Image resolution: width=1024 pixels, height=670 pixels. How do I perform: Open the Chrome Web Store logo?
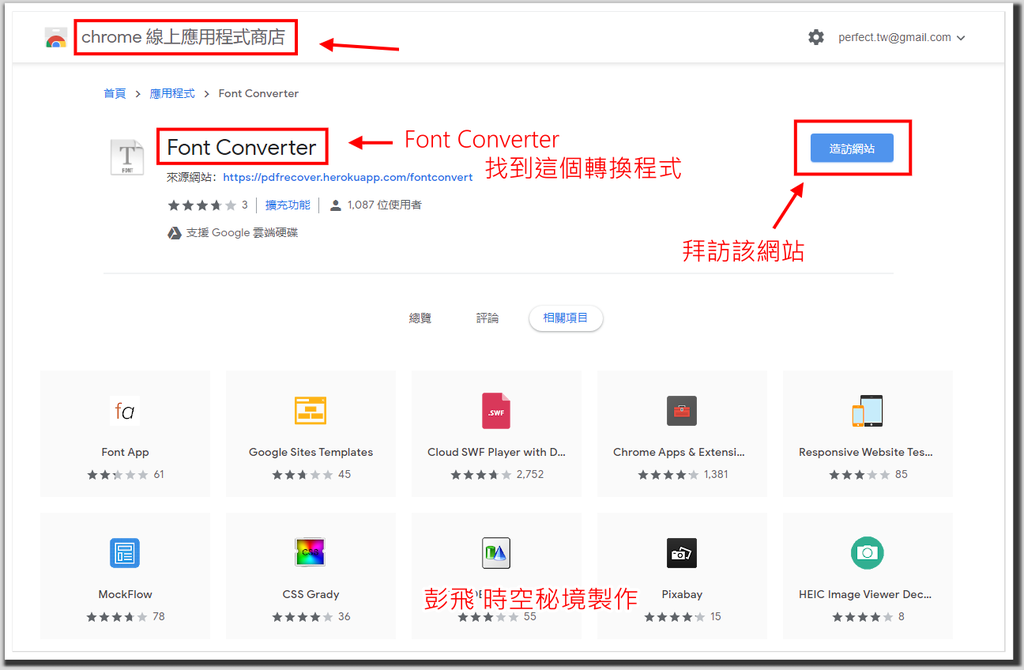coord(56,37)
